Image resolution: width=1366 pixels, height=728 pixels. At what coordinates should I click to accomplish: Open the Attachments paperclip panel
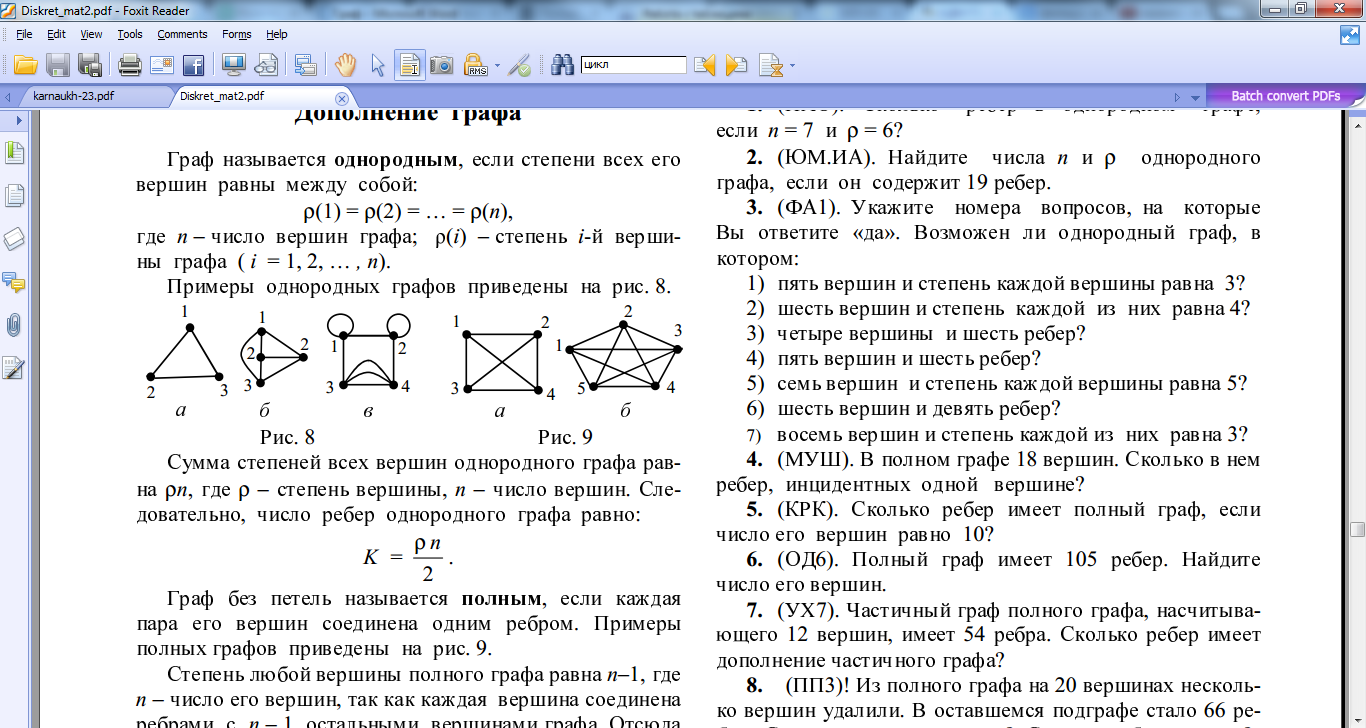(14, 325)
